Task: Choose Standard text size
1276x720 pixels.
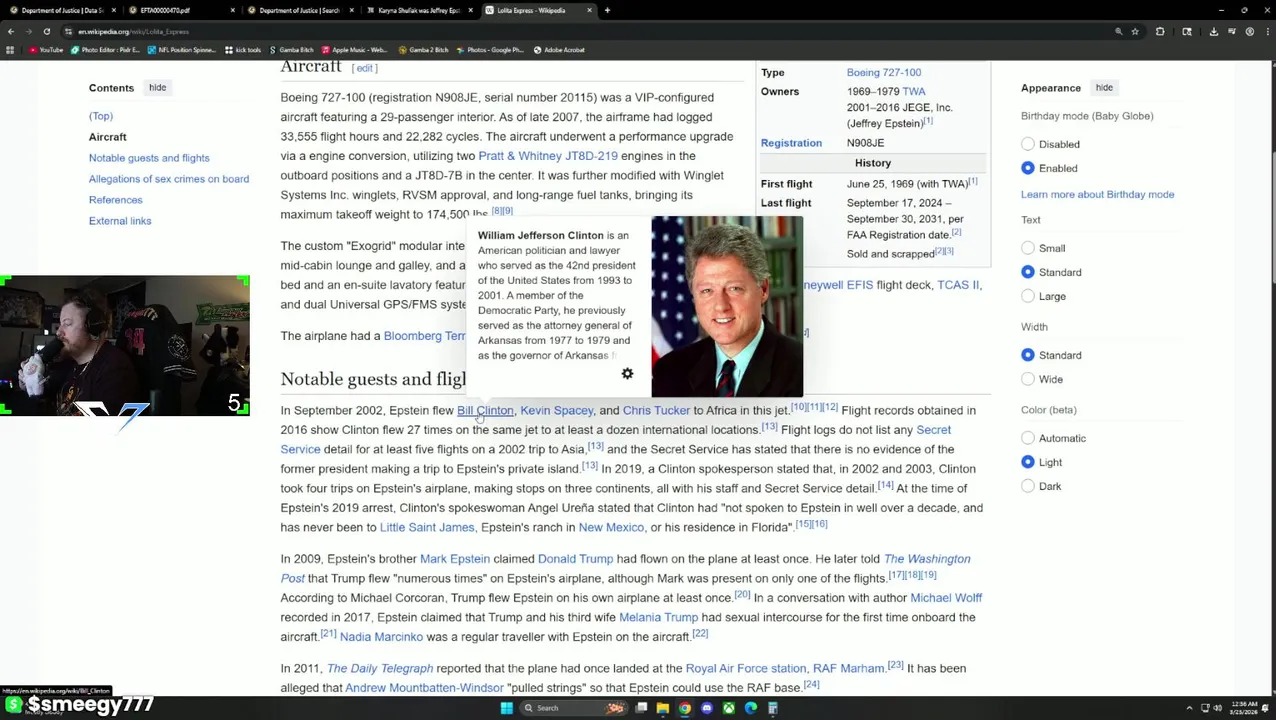Action: [x=1027, y=272]
